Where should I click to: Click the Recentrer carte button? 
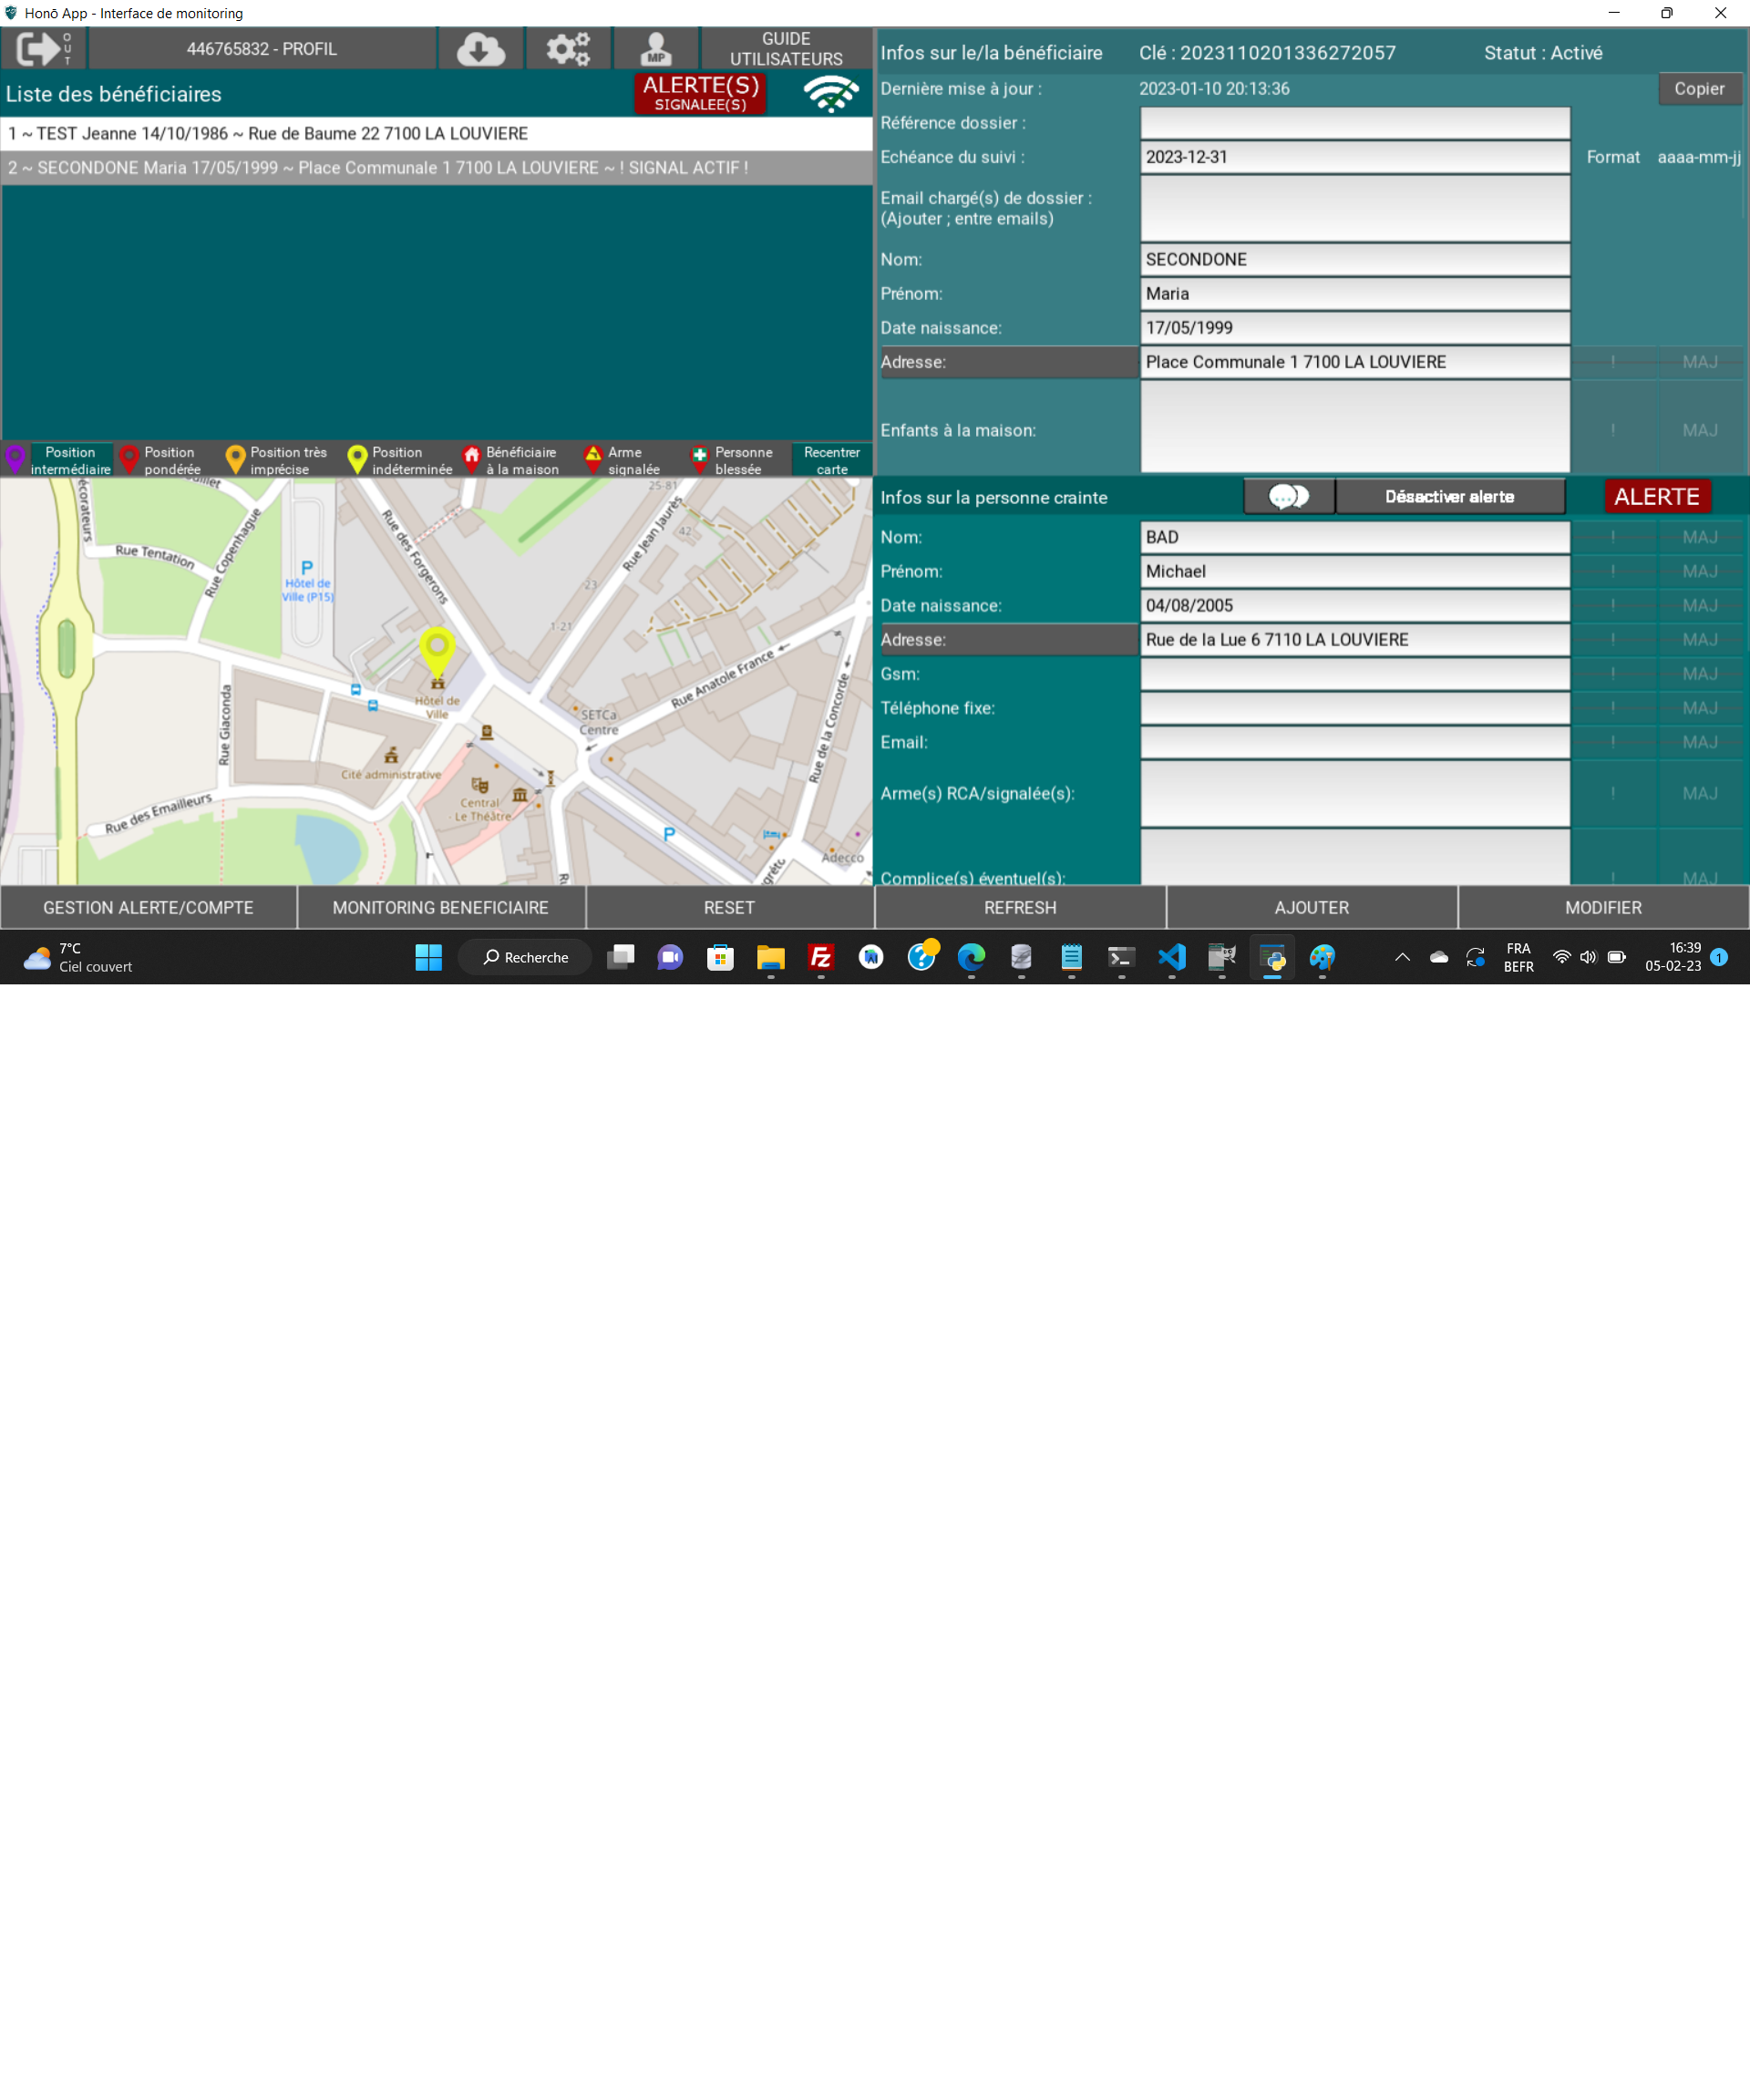coord(831,460)
